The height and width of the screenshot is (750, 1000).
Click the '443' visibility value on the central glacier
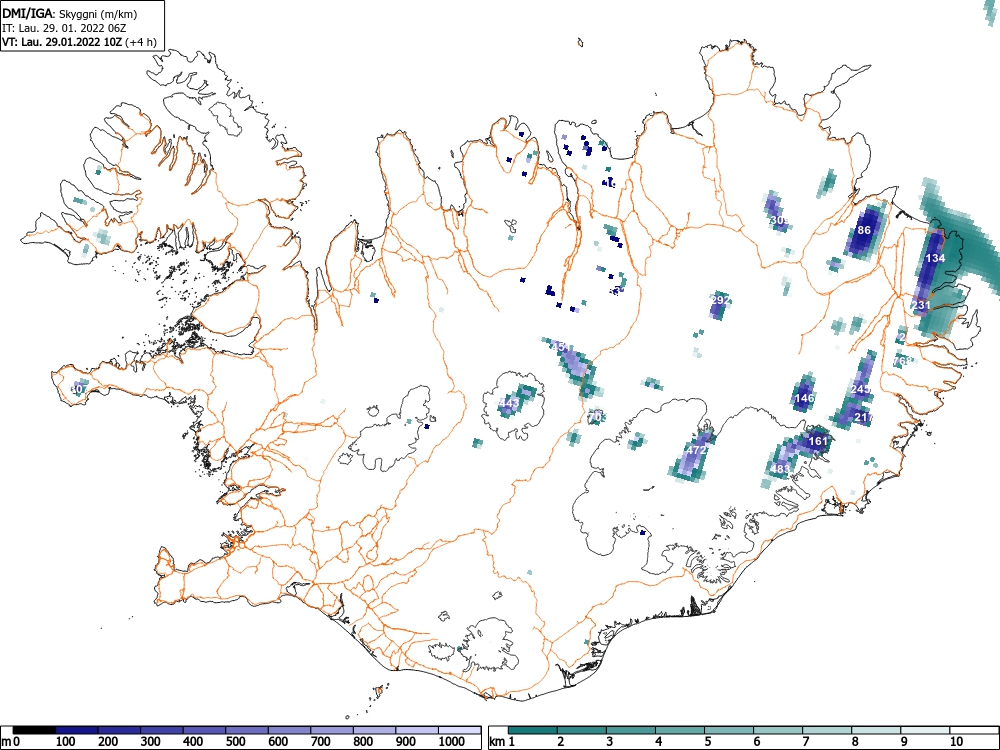509,403
